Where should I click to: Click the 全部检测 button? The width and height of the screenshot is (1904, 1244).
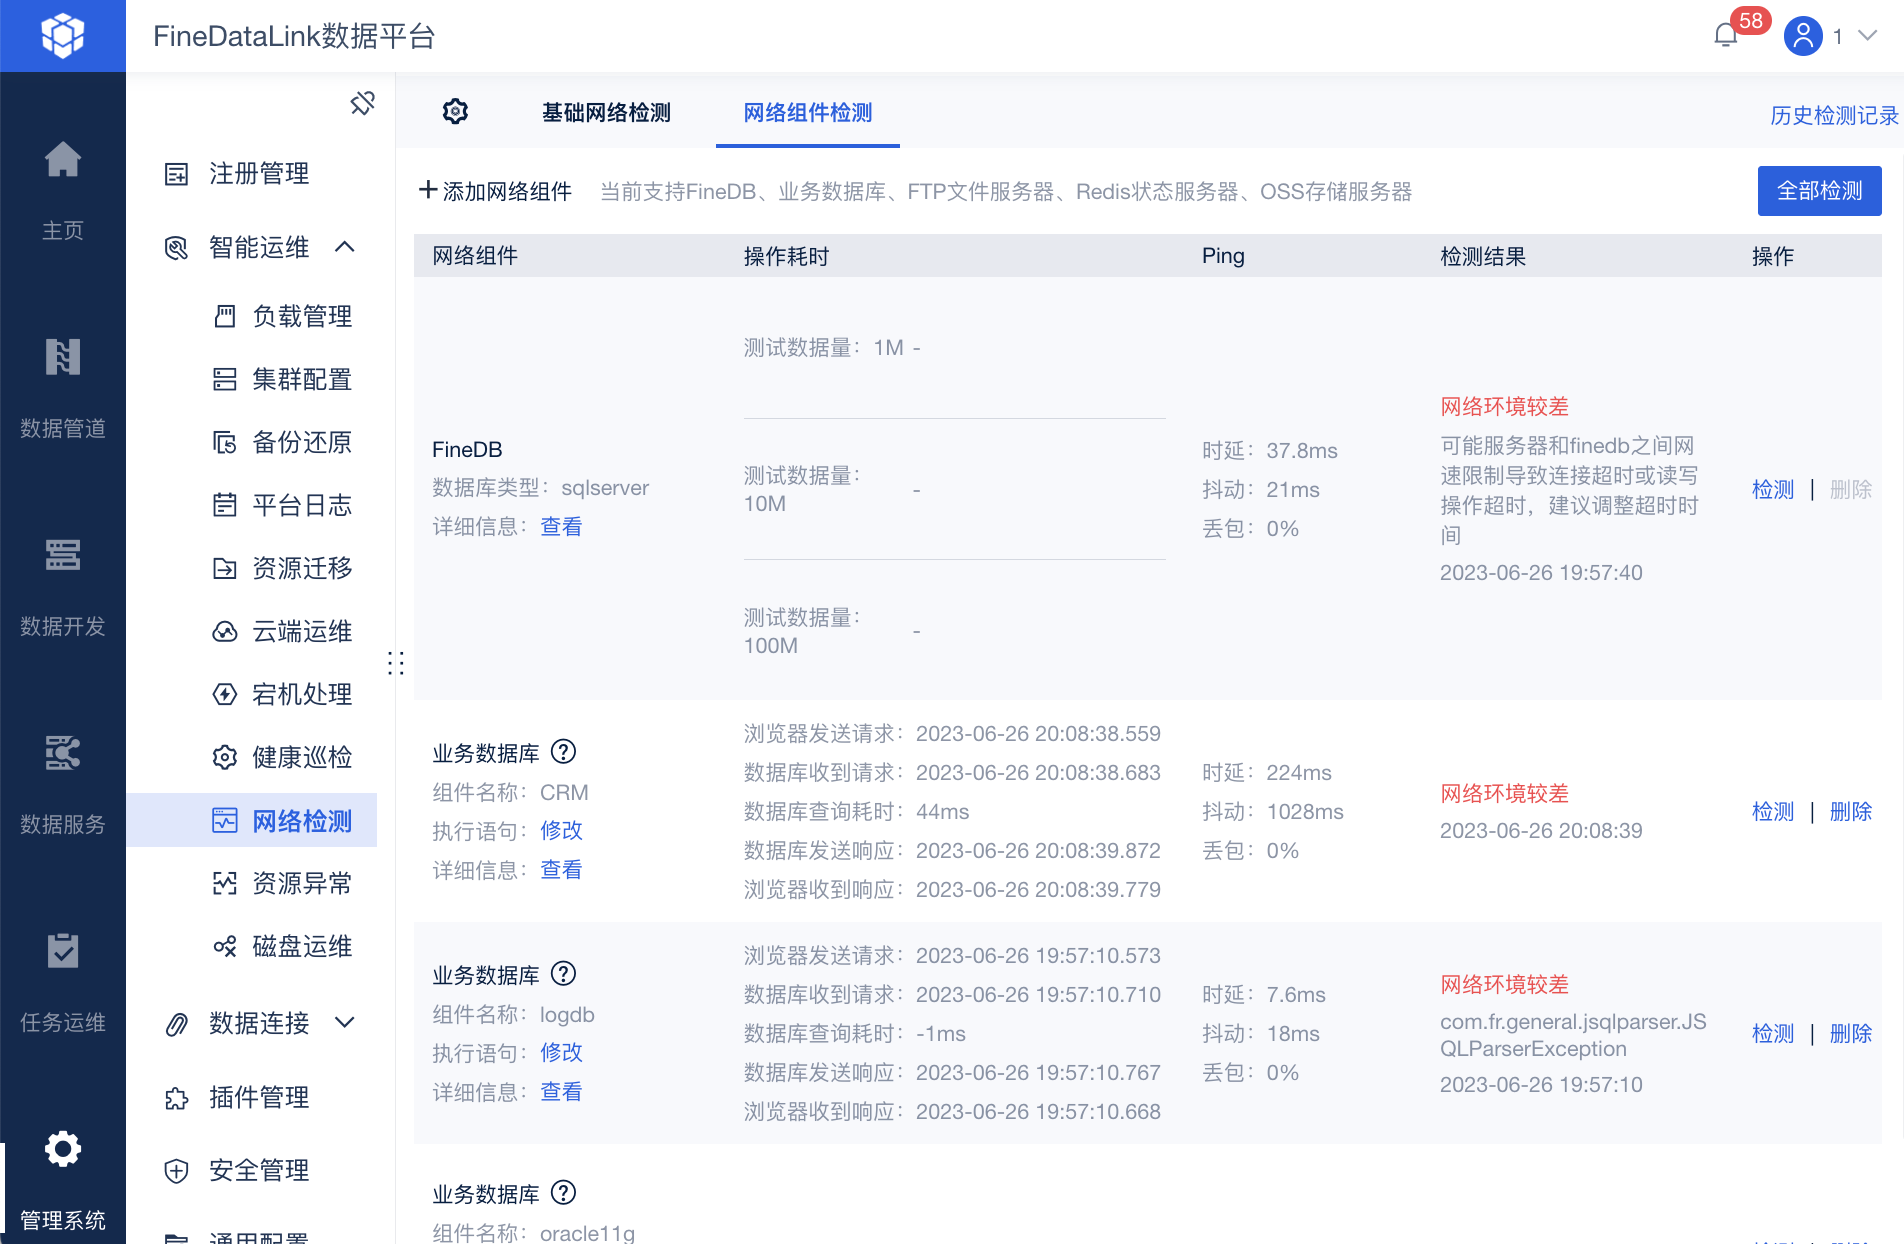[x=1819, y=191]
